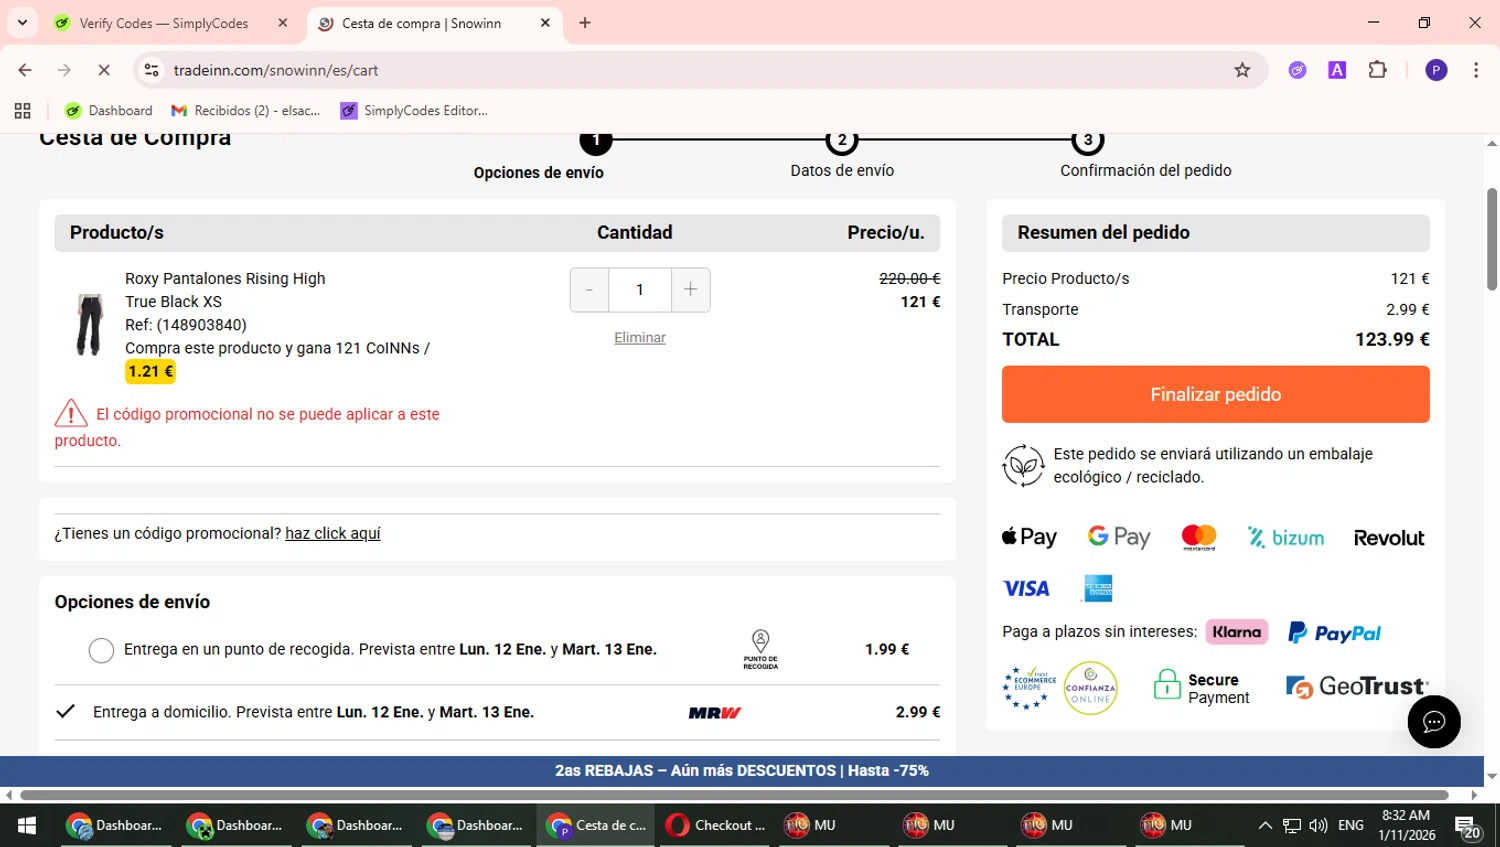
Task: Open the Cesta de c... Chrome taskbar window
Action: (x=597, y=826)
